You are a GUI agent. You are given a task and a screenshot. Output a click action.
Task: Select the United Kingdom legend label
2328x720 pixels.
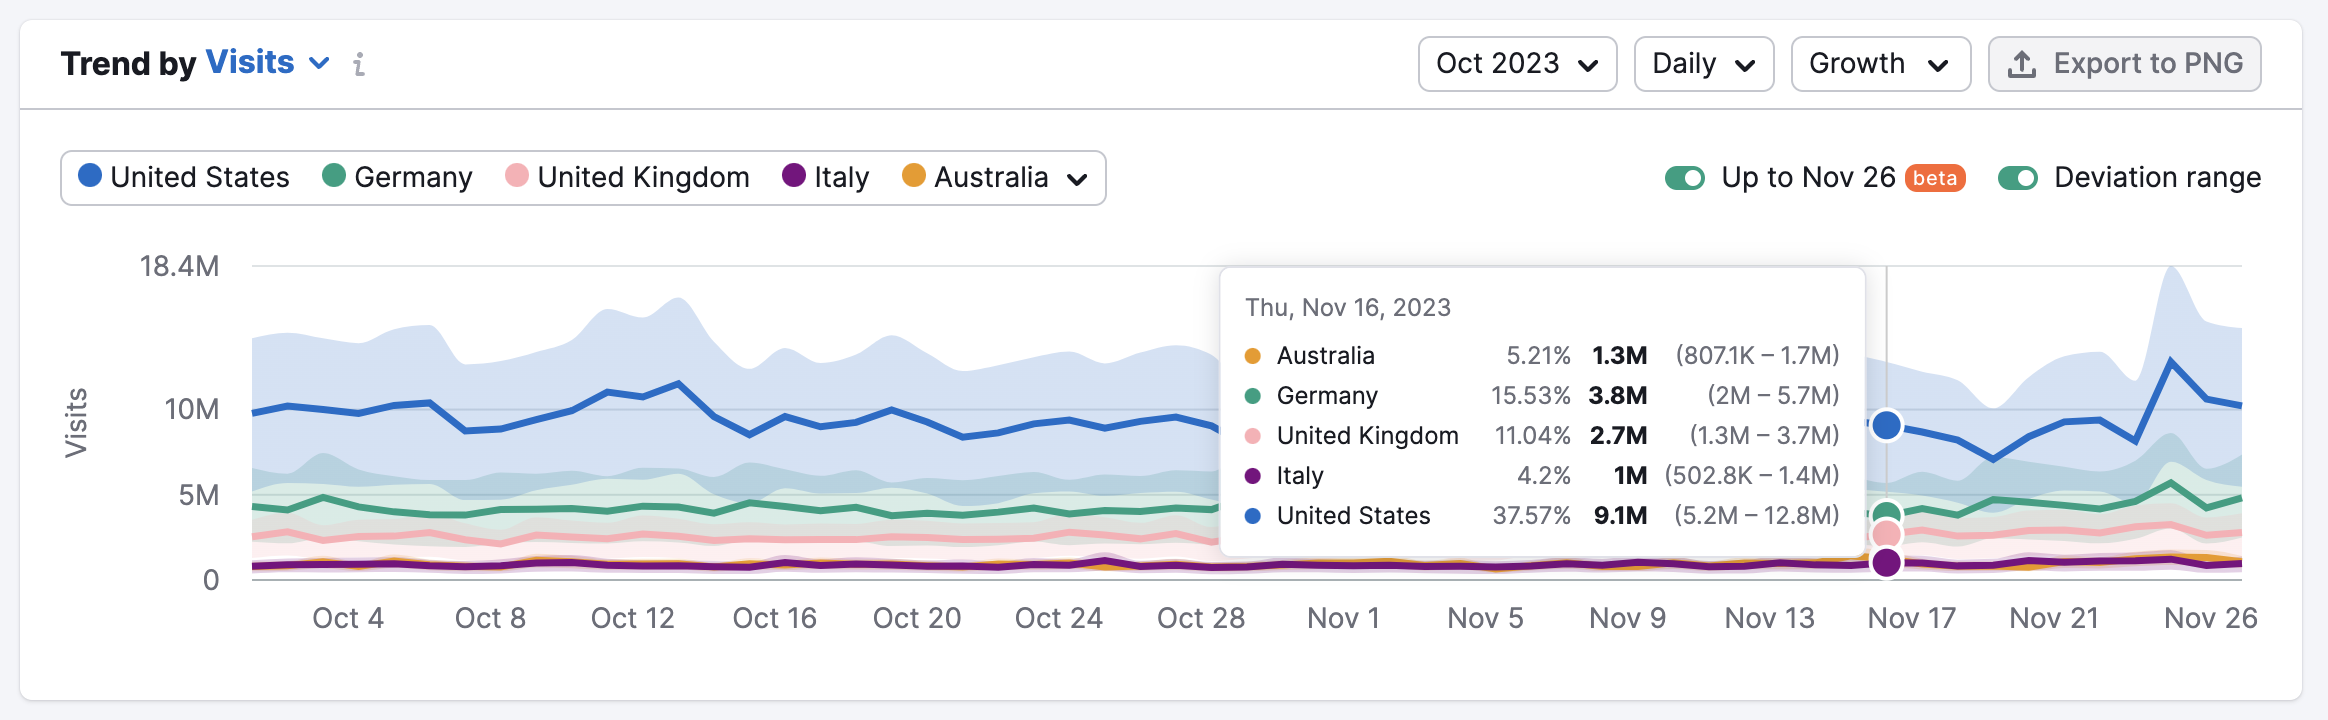[x=643, y=177]
